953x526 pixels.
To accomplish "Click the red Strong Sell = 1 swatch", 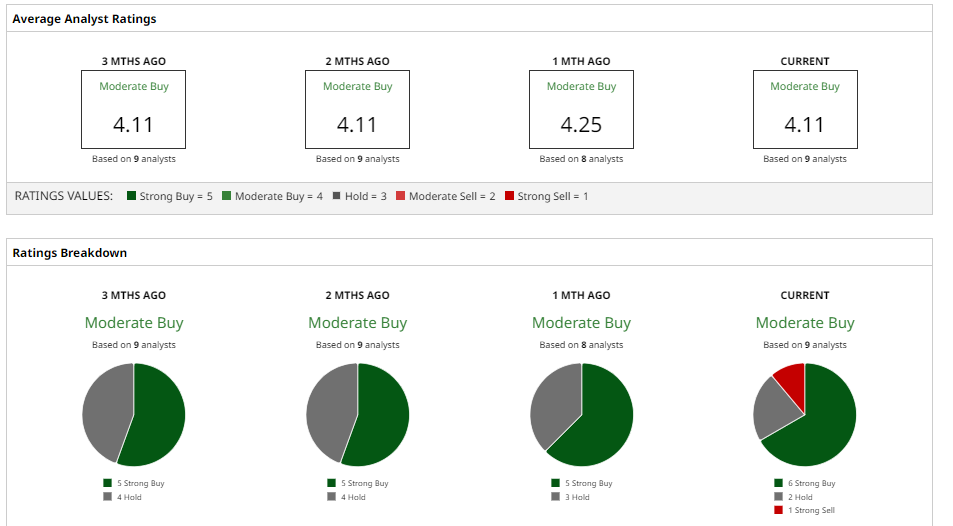I will (x=509, y=197).
